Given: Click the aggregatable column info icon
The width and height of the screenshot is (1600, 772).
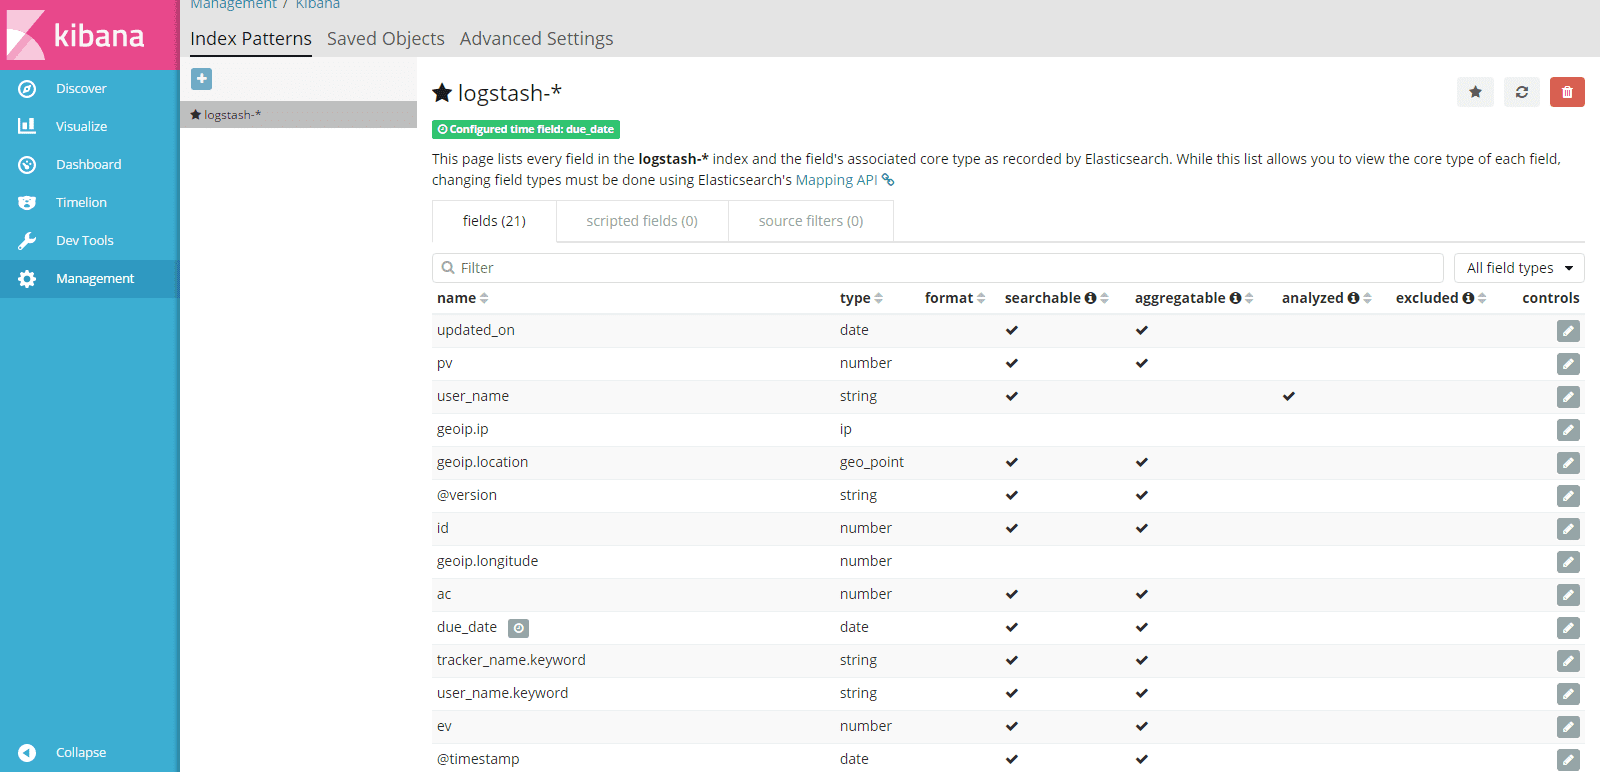Looking at the screenshot, I should tap(1235, 298).
